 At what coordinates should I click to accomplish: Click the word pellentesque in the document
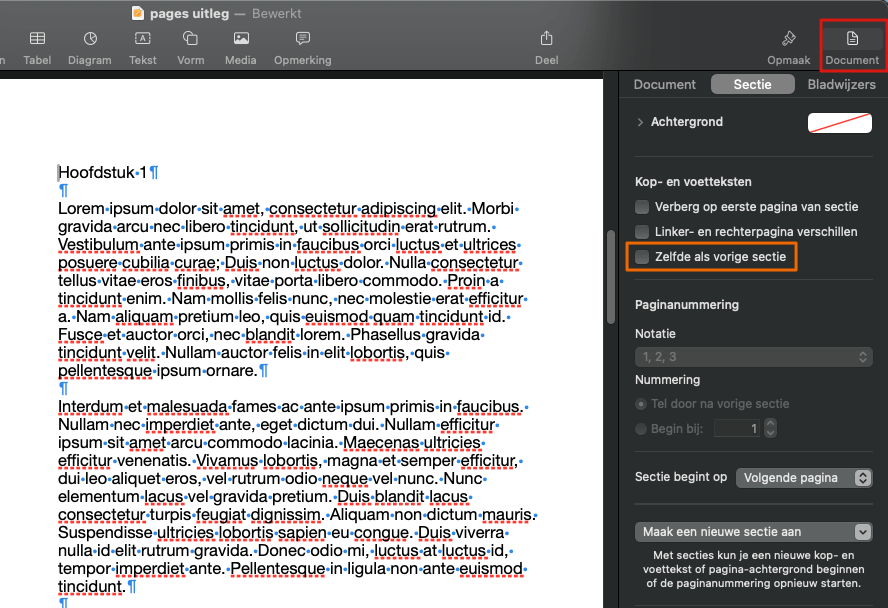click(x=105, y=371)
